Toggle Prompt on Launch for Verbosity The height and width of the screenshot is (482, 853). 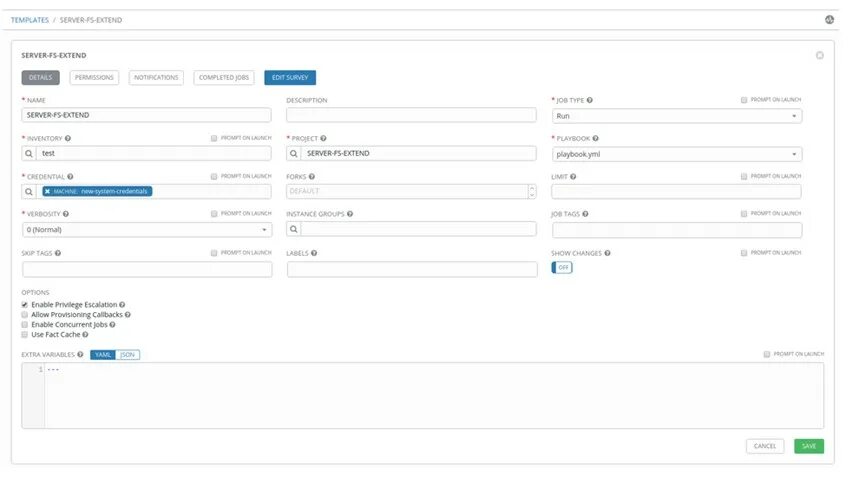click(214, 214)
